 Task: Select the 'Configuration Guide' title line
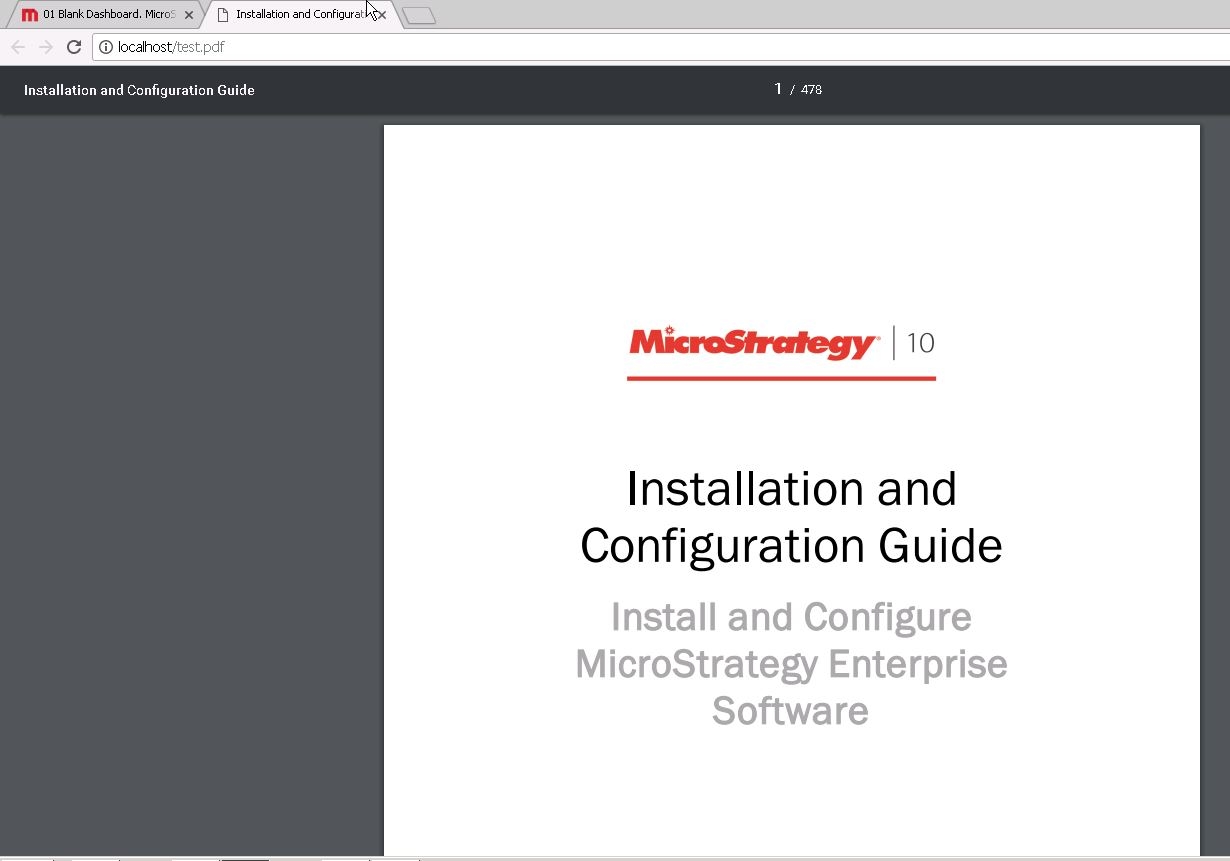click(791, 546)
